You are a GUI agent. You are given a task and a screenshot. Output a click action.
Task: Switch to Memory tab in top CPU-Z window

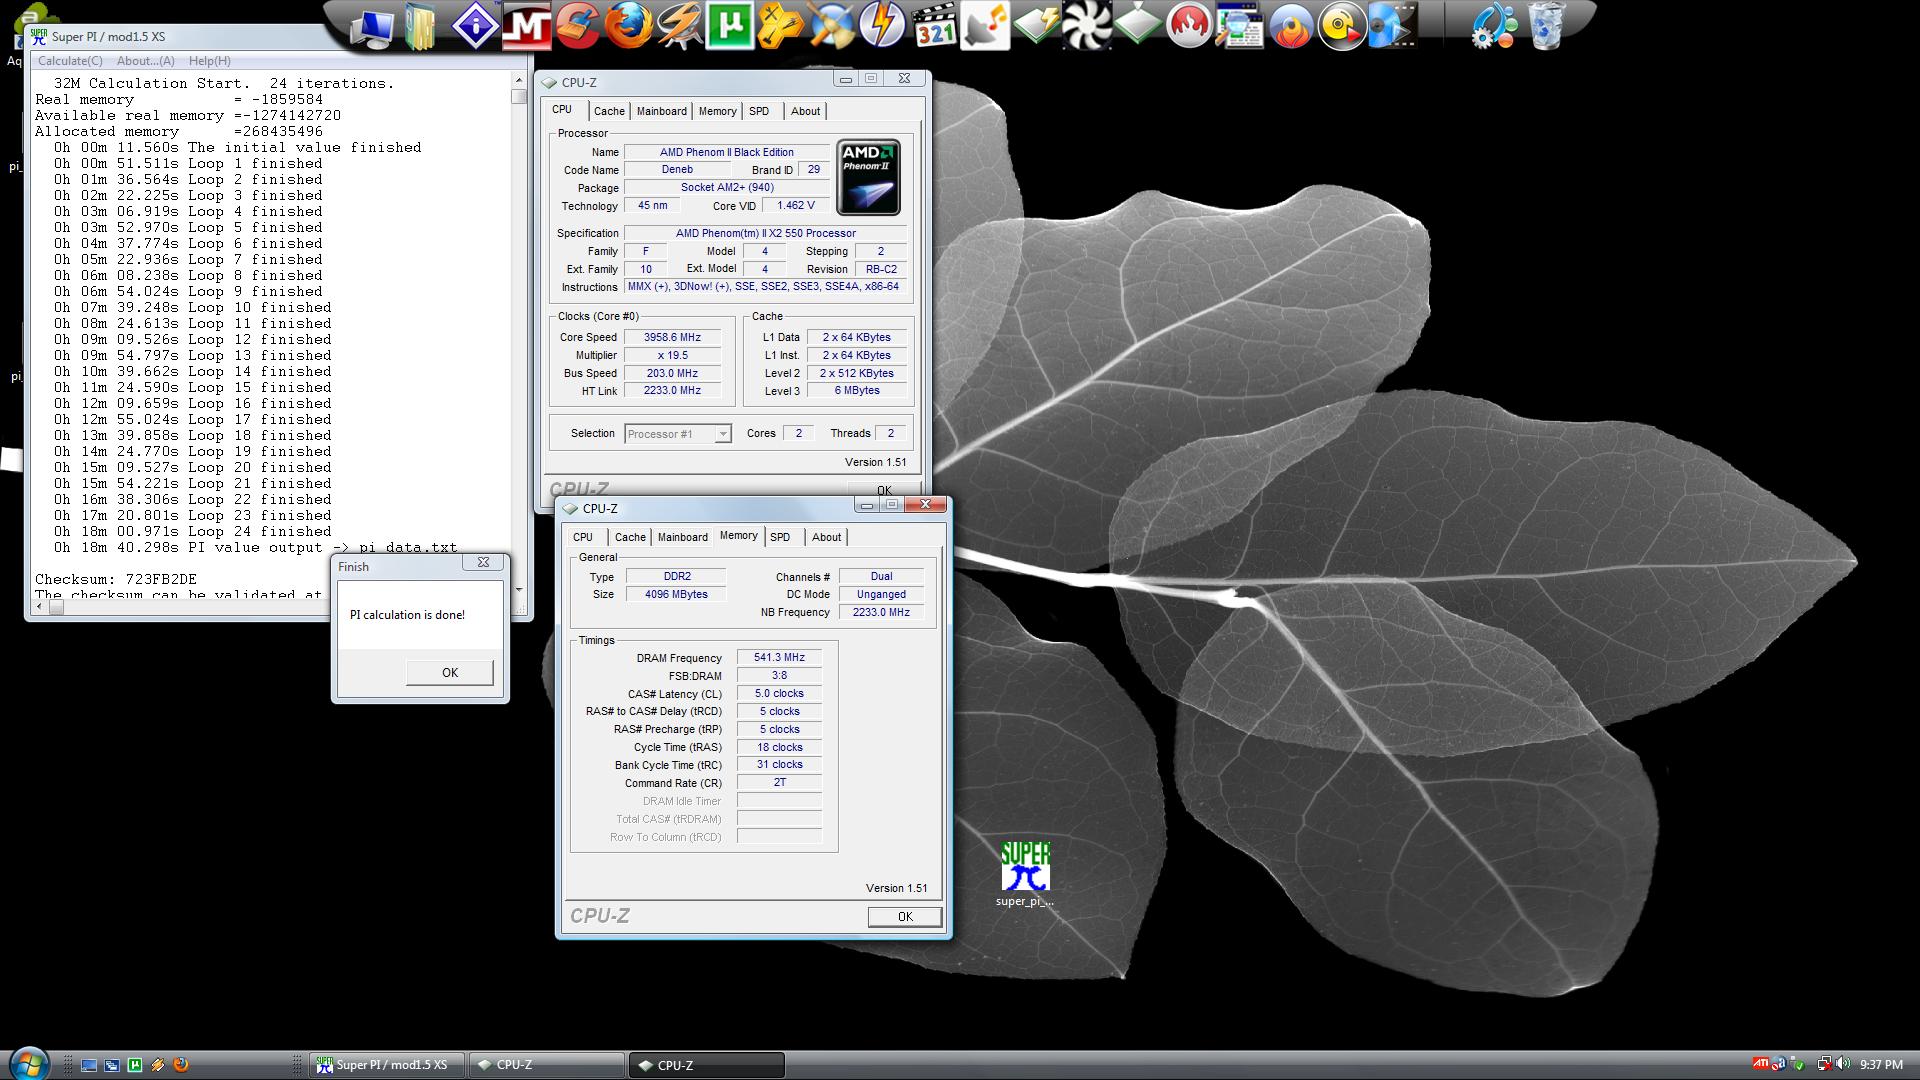pyautogui.click(x=717, y=111)
